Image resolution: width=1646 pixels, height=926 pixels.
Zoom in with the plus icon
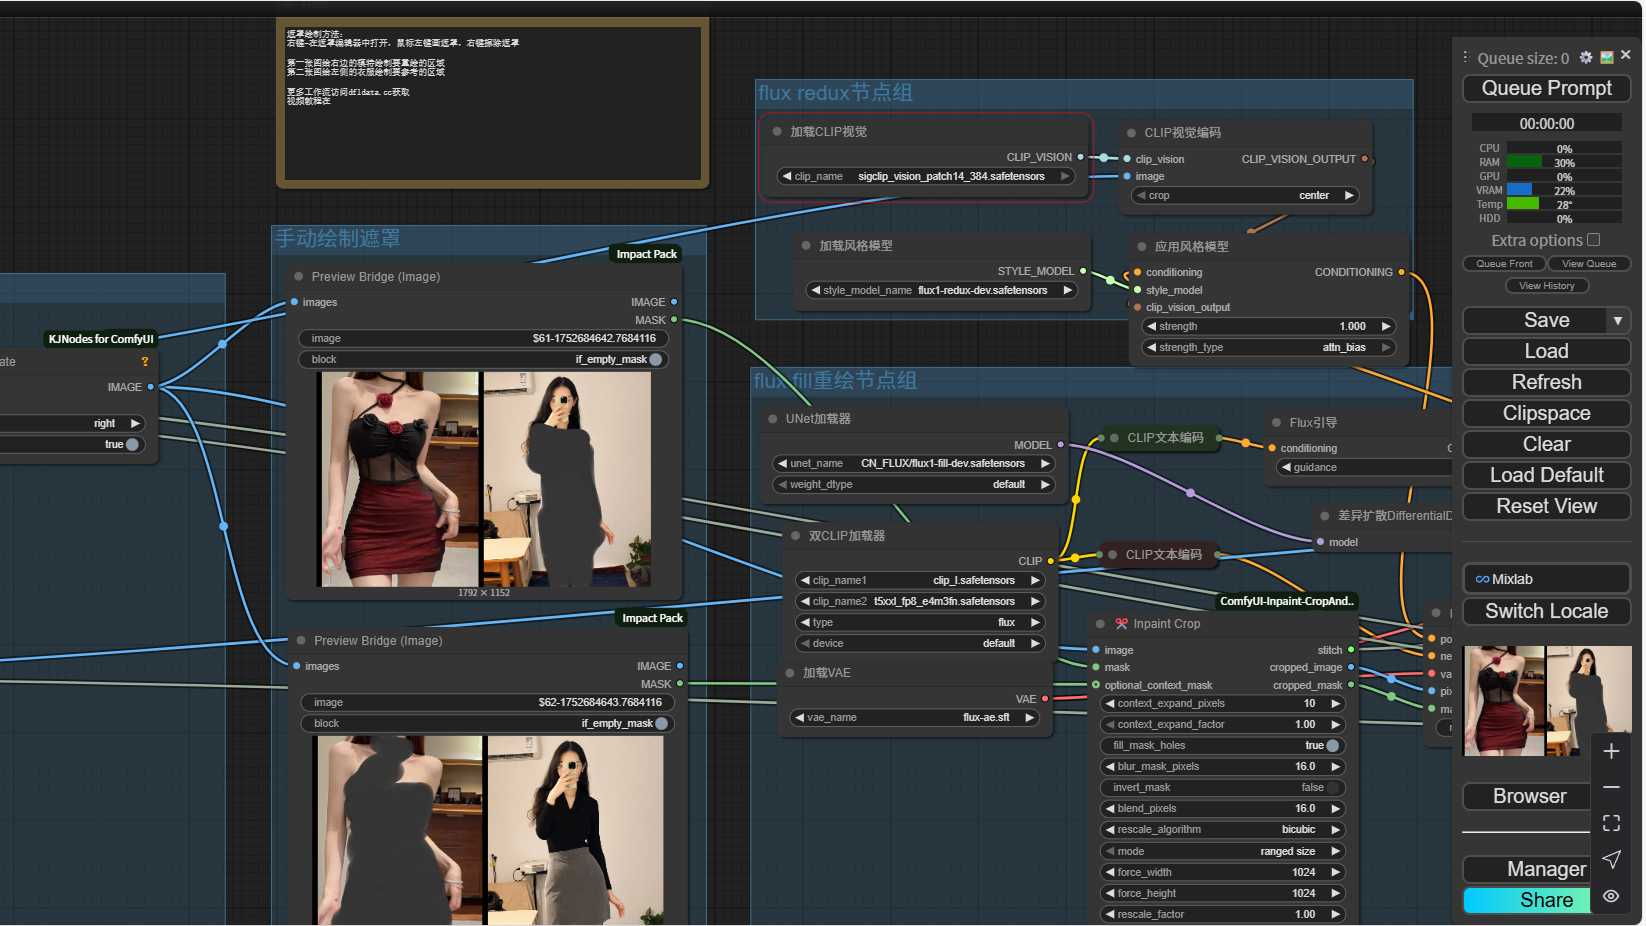(x=1611, y=751)
